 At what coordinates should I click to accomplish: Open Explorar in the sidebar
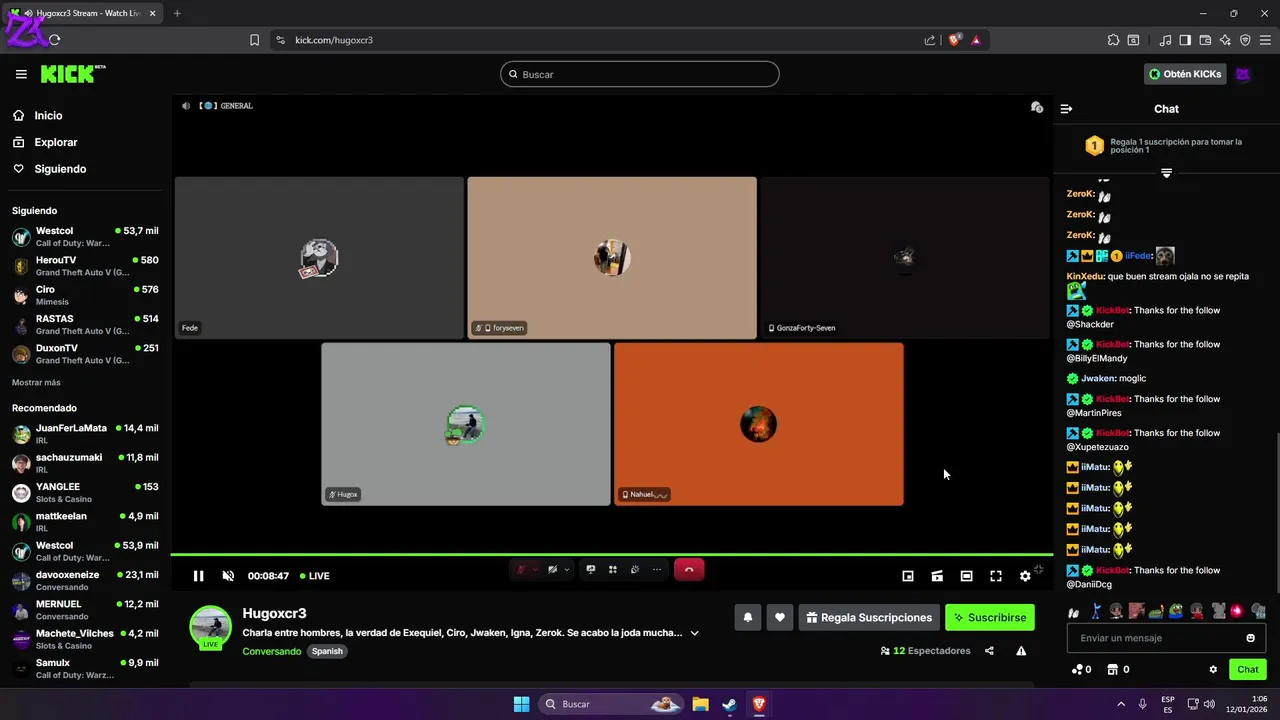(x=45, y=142)
